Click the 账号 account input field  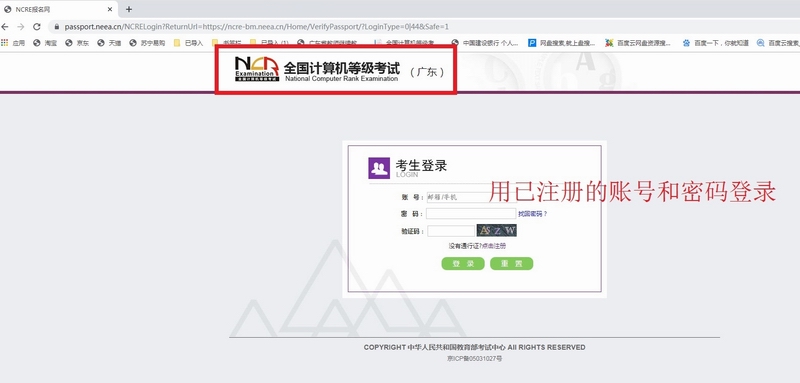click(471, 197)
